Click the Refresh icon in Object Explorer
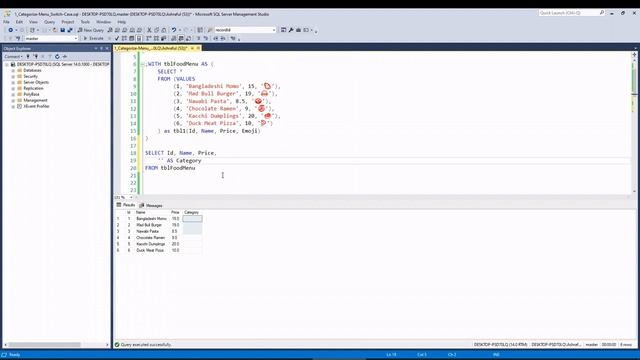Viewport: 640px width, 360px height. (x=57, y=56)
